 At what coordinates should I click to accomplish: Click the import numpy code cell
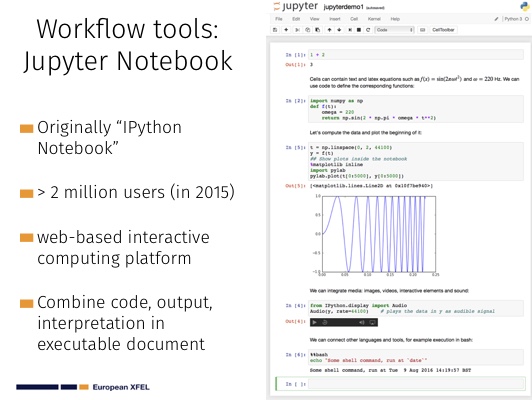pos(416,109)
